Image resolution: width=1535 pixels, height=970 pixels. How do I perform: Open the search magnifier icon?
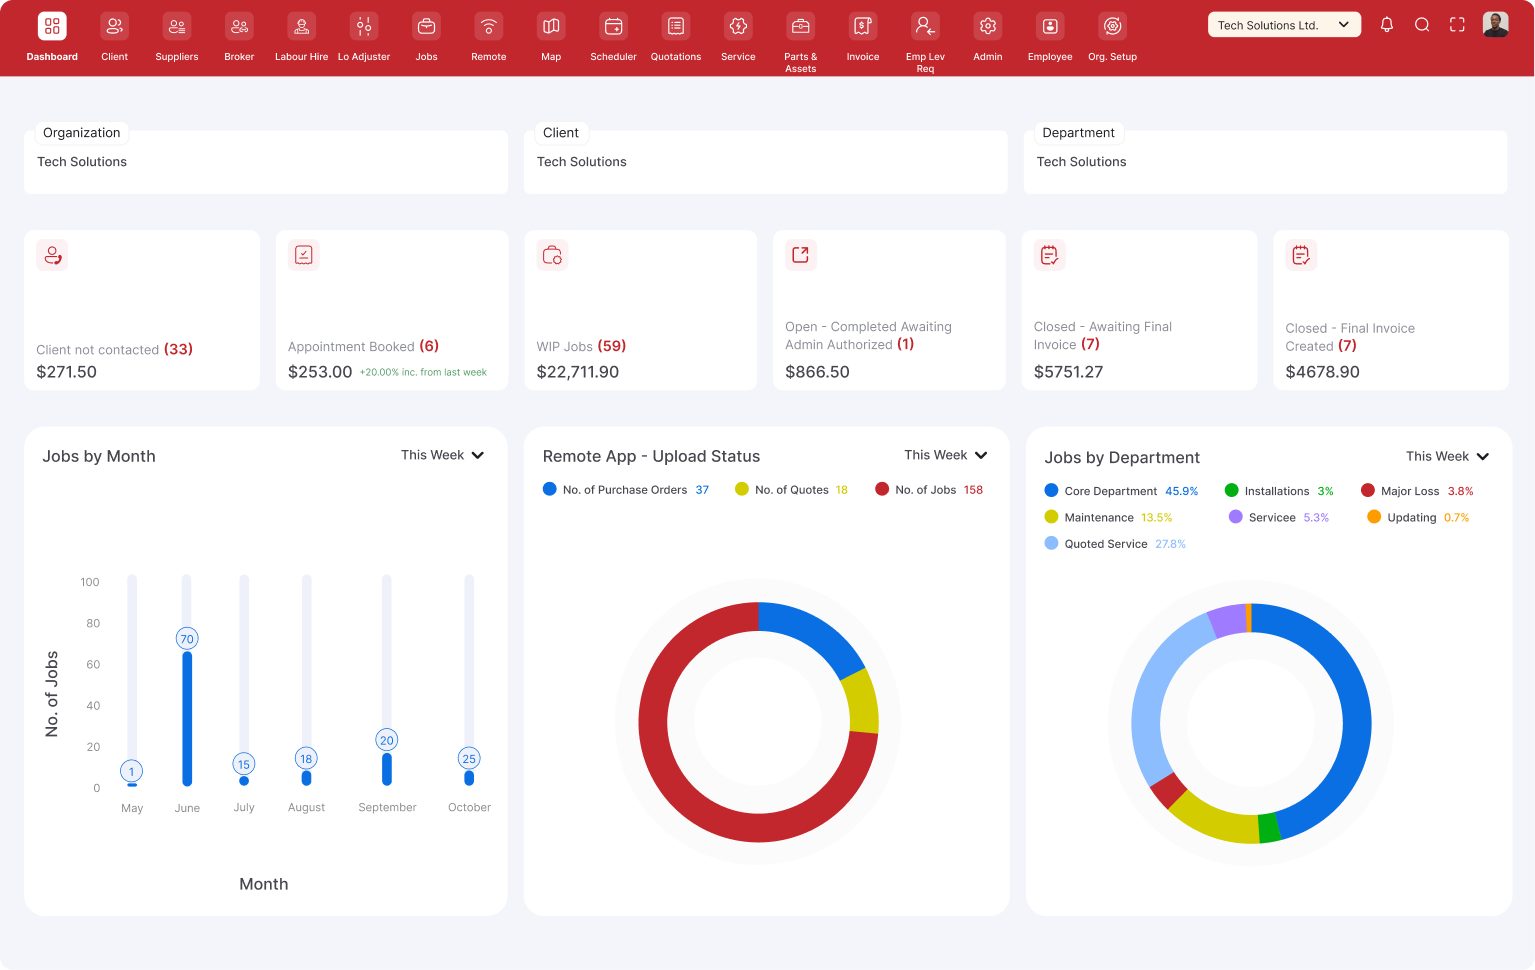pyautogui.click(x=1421, y=25)
